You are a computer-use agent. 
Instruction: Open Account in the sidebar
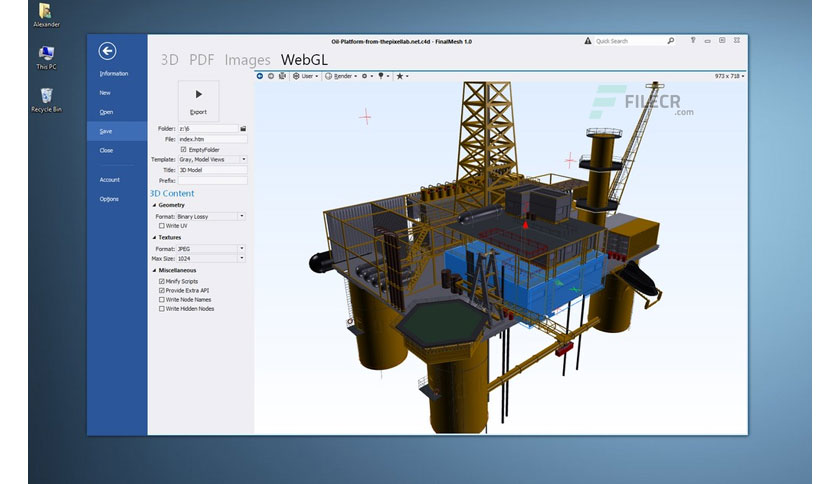click(109, 180)
